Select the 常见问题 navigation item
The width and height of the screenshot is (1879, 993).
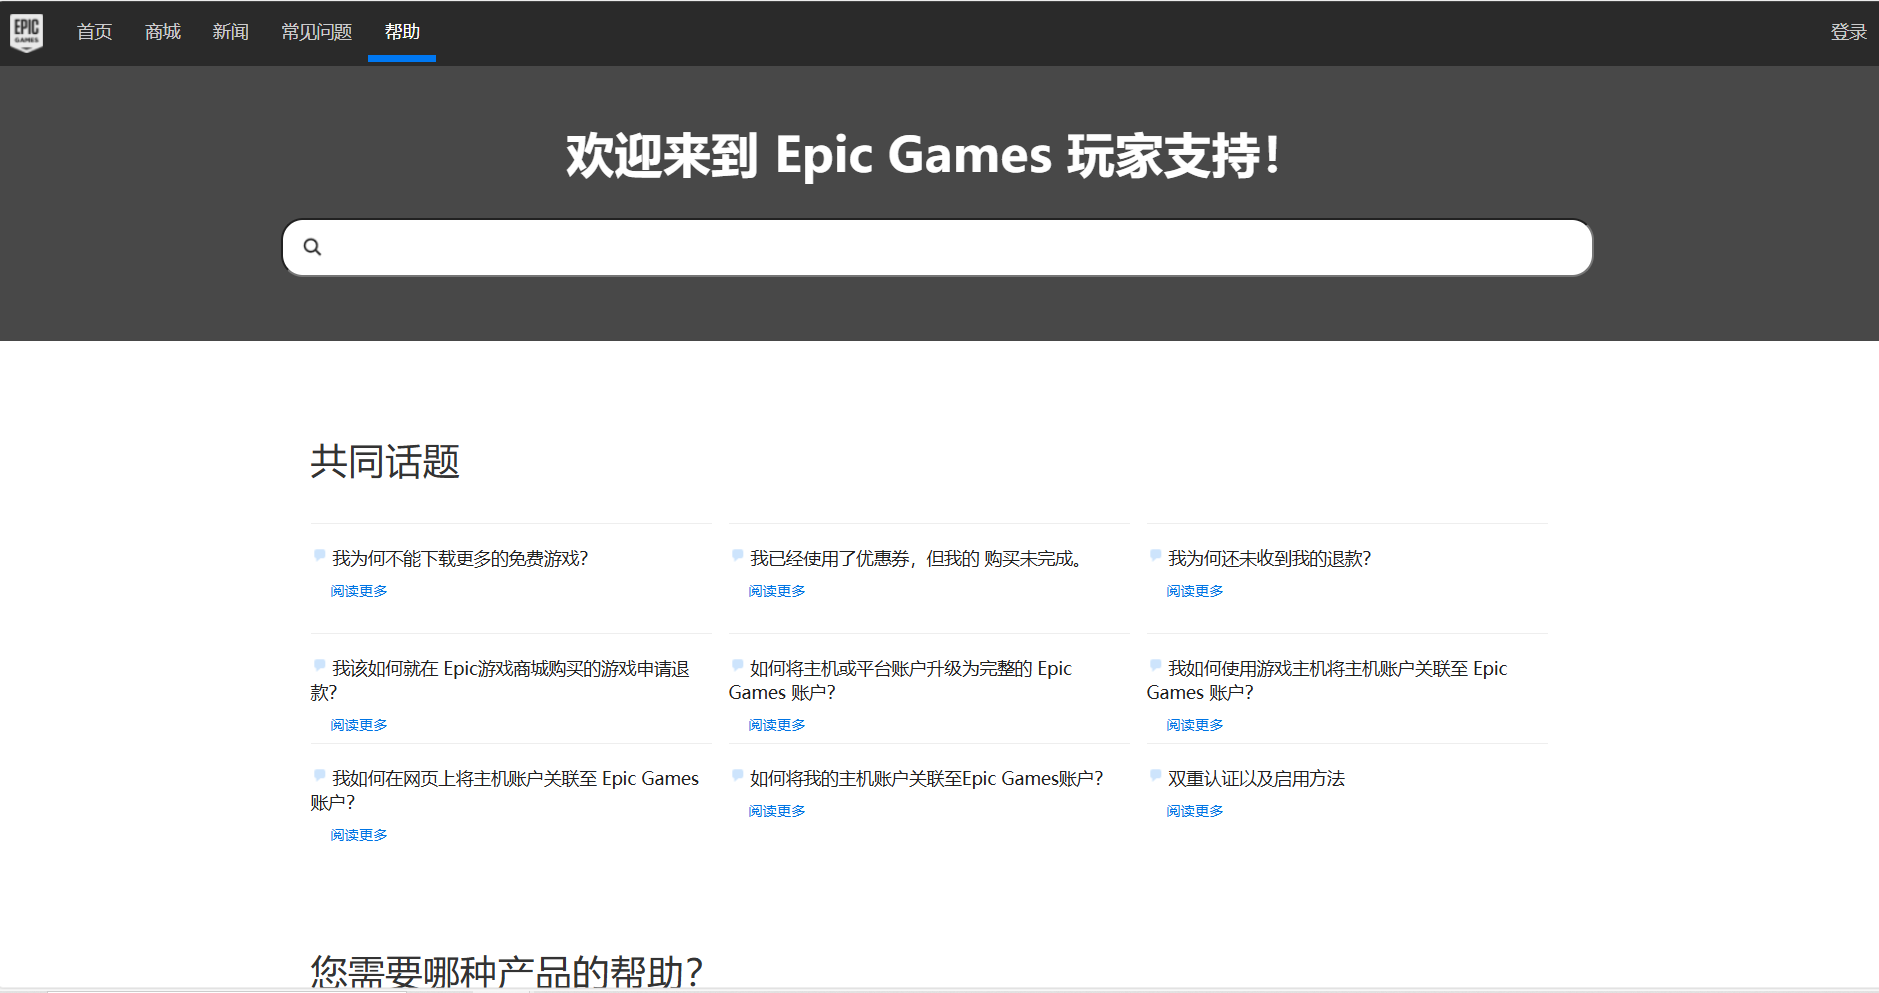click(316, 32)
